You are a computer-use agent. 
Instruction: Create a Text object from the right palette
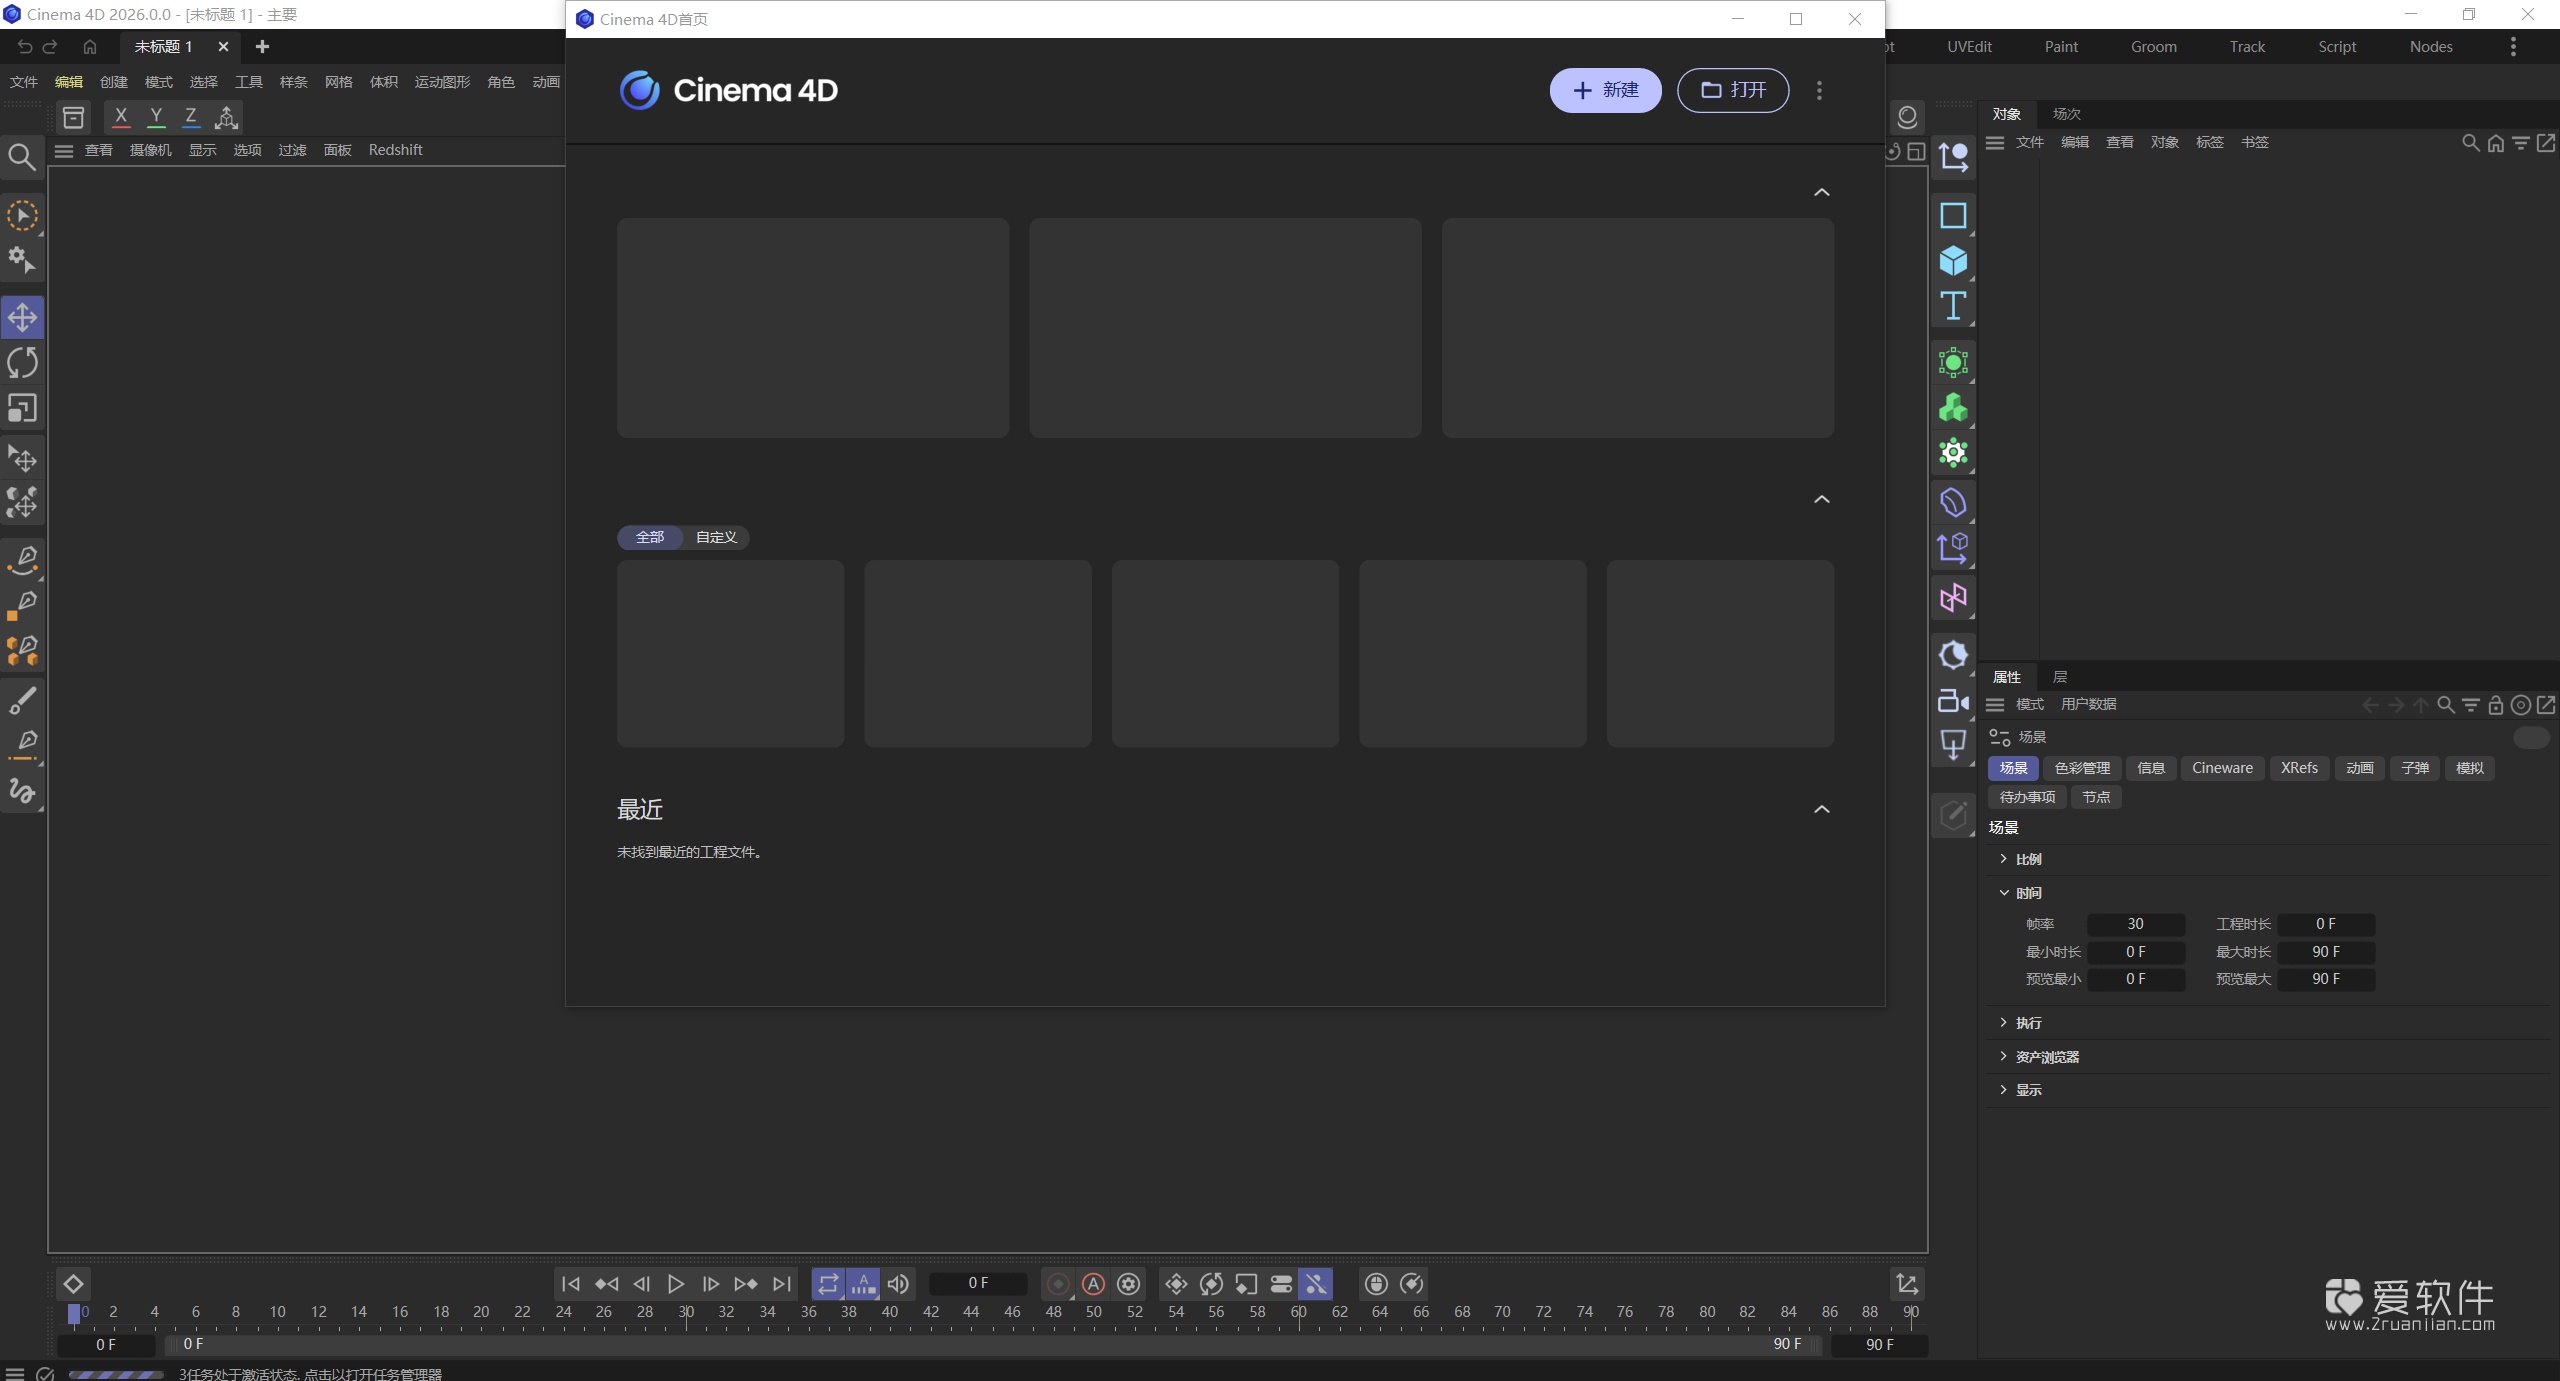(1952, 306)
